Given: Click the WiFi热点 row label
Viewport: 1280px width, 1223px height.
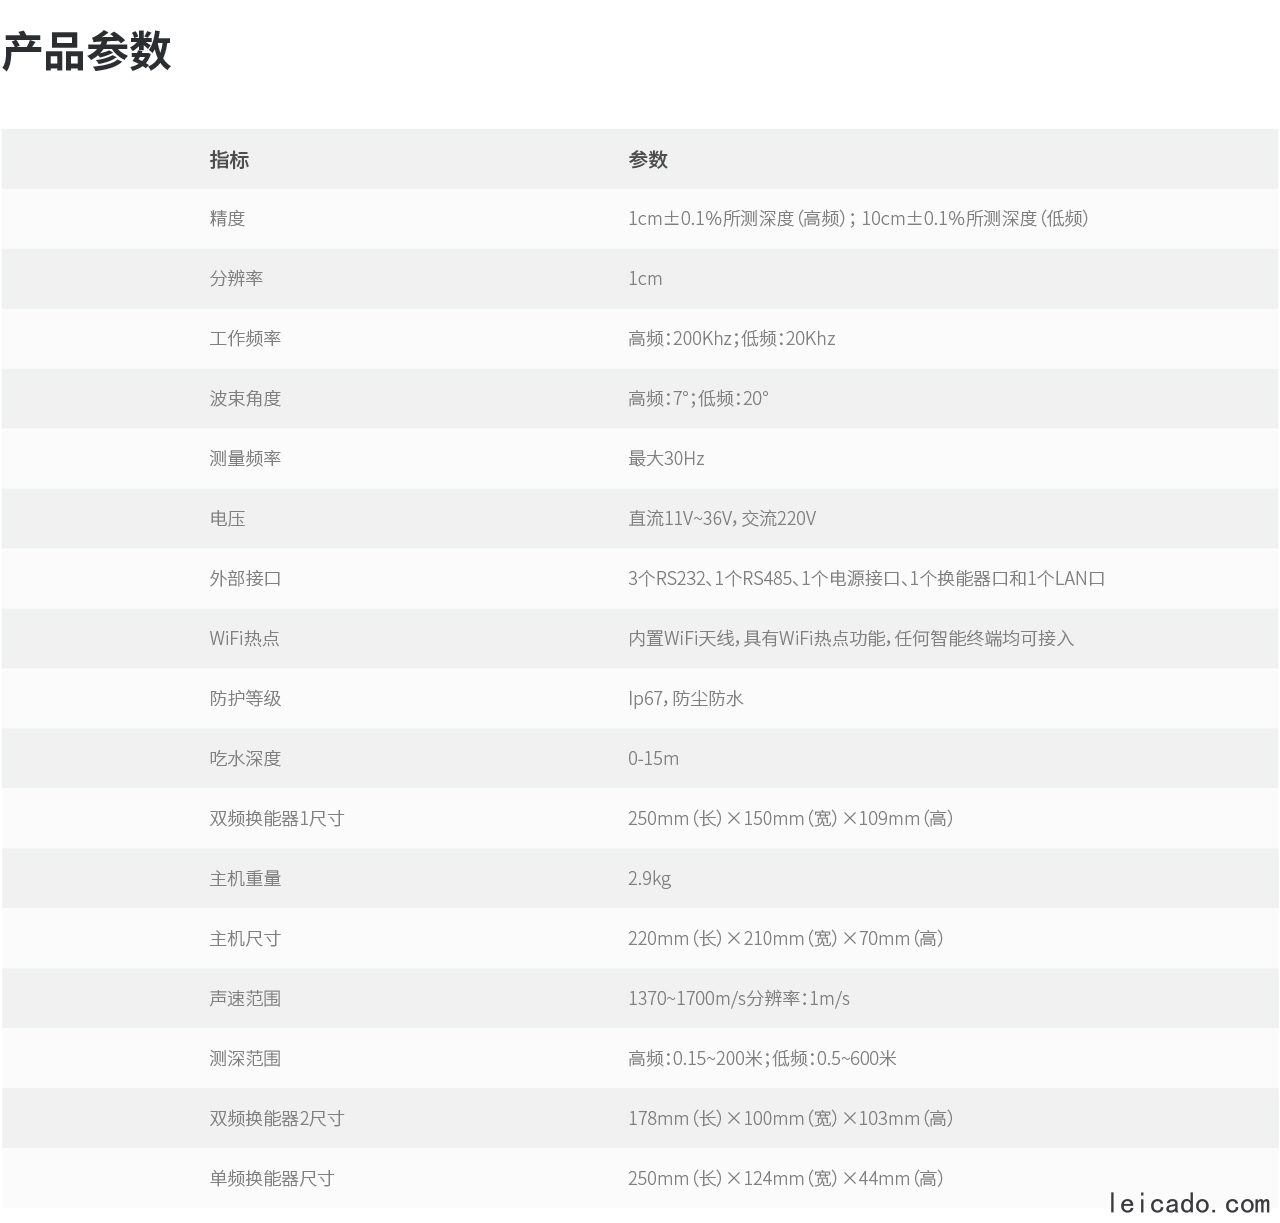Looking at the screenshot, I should click(x=244, y=639).
